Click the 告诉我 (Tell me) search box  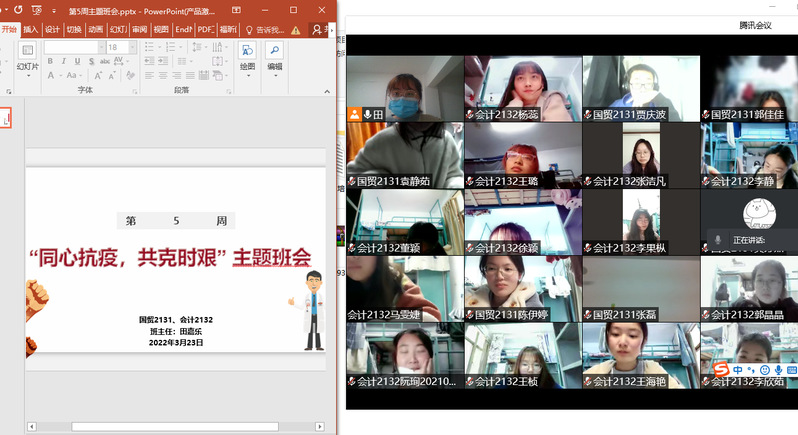(264, 30)
